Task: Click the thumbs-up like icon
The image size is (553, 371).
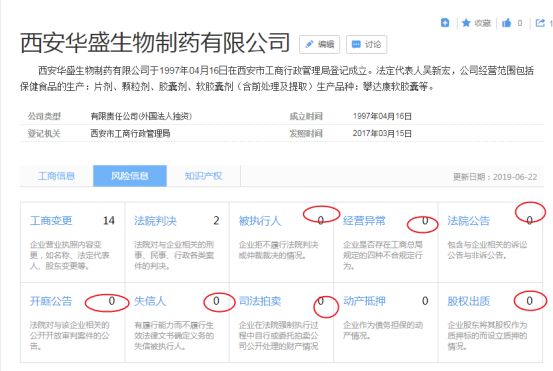Action: 506,23
